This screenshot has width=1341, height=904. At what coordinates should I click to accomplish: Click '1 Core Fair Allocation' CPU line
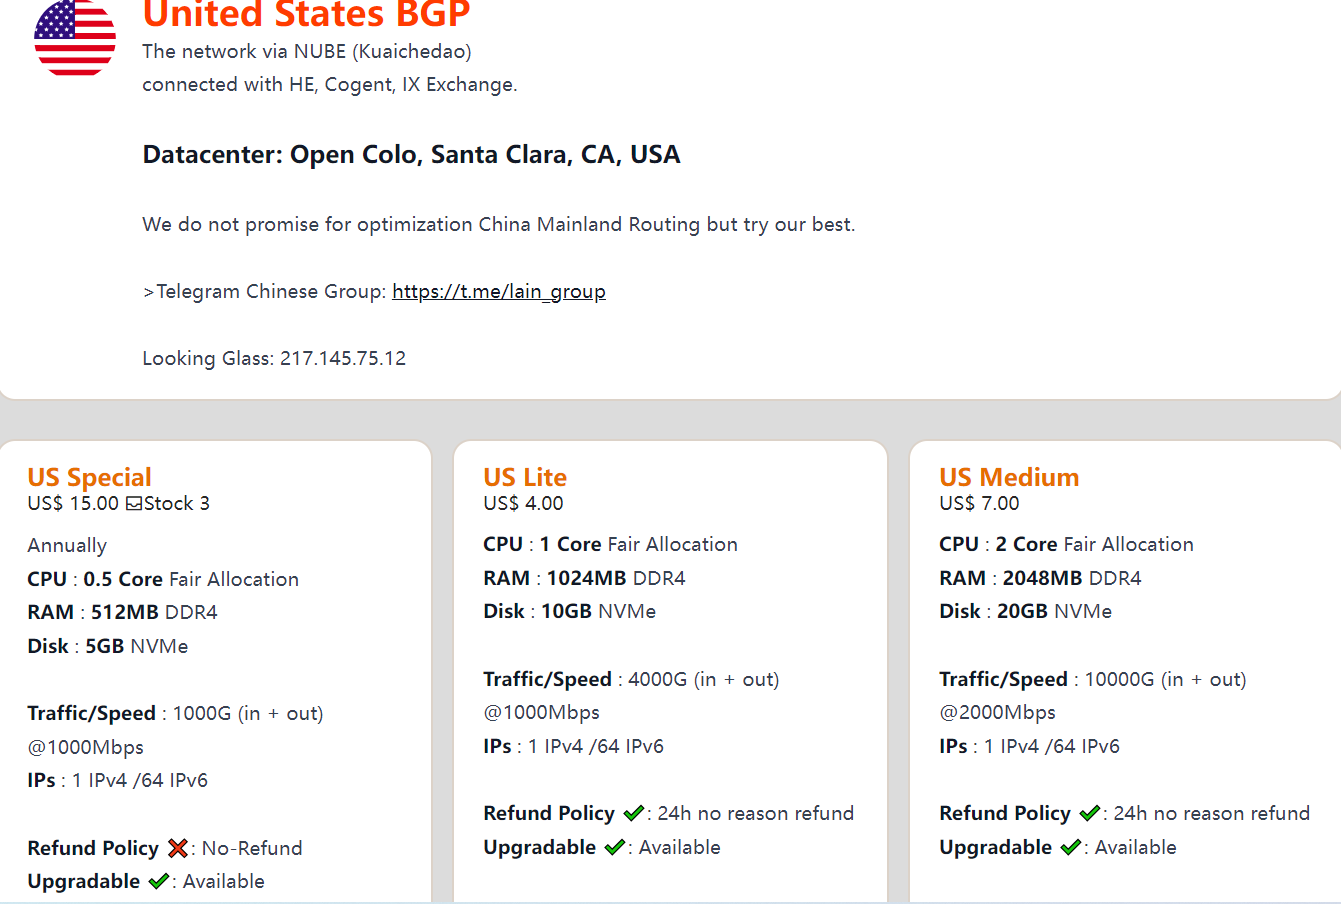(611, 544)
